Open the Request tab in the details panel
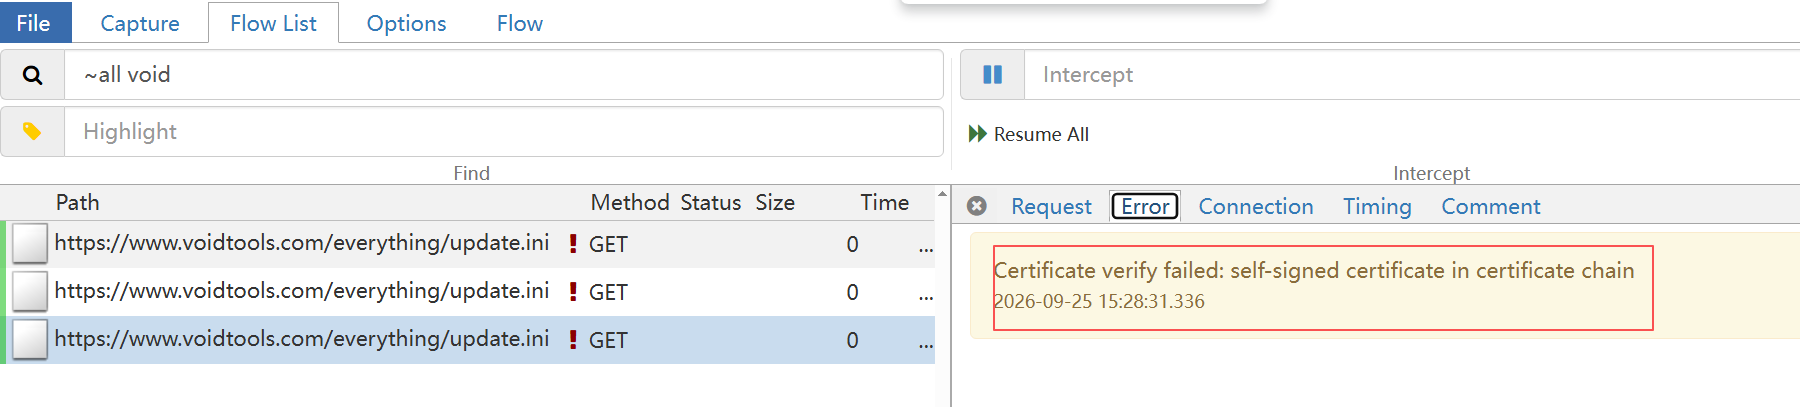Viewport: 1800px width, 407px height. (1051, 206)
